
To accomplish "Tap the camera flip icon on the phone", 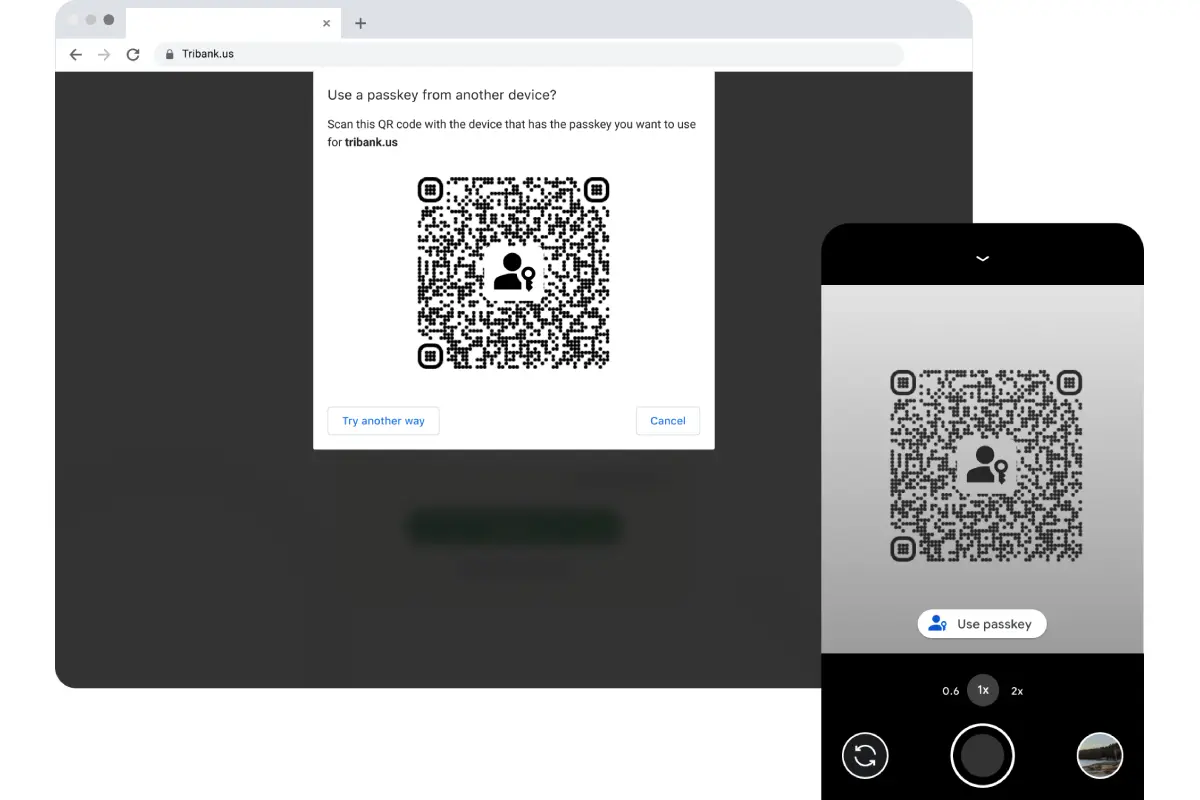I will click(864, 755).
